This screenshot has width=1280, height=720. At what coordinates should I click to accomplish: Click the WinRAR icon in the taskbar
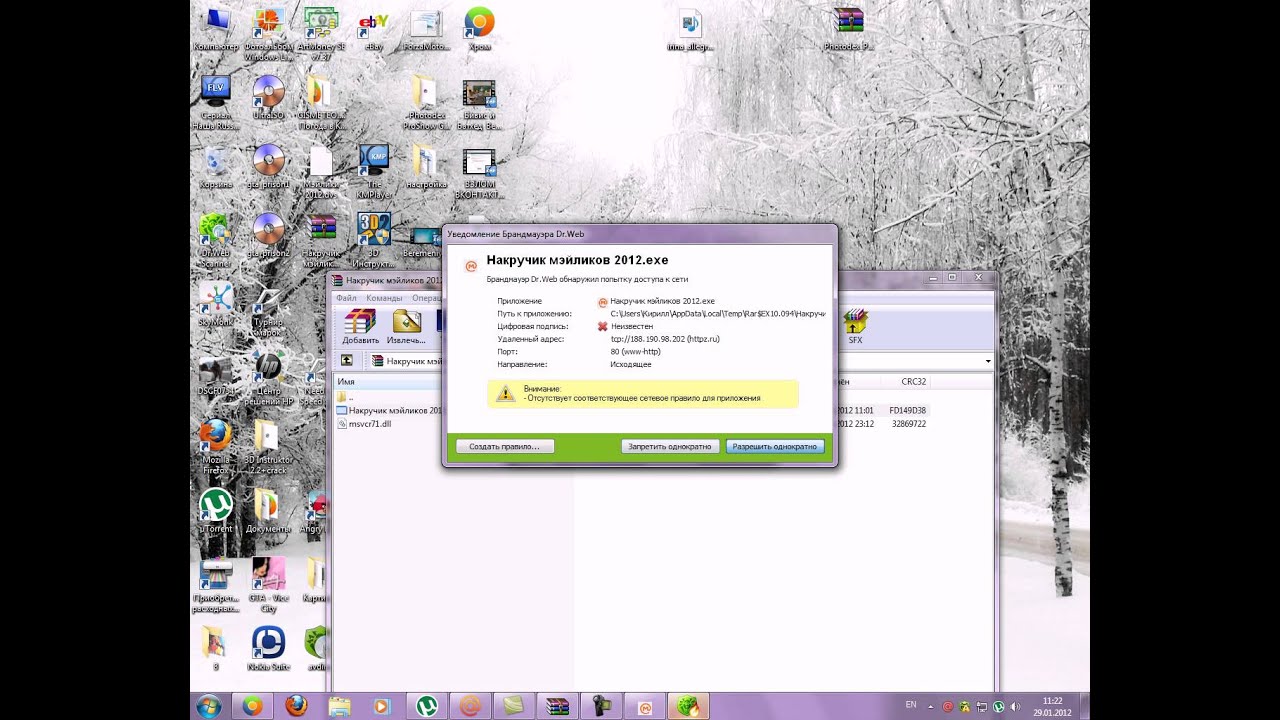pos(557,706)
